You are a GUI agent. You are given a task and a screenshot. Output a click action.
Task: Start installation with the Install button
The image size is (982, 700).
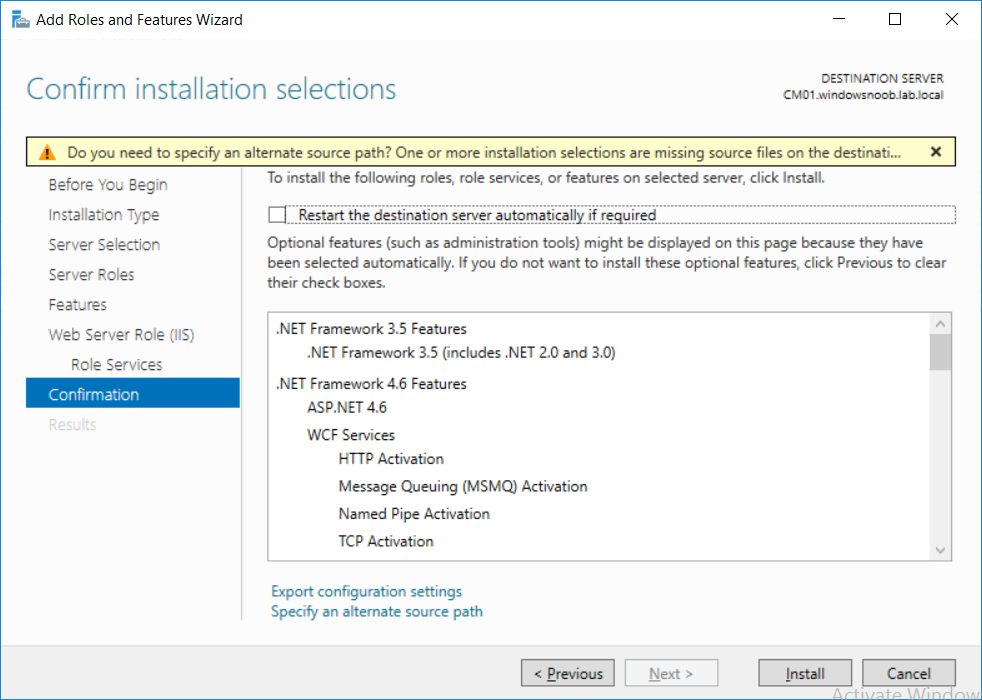[805, 673]
